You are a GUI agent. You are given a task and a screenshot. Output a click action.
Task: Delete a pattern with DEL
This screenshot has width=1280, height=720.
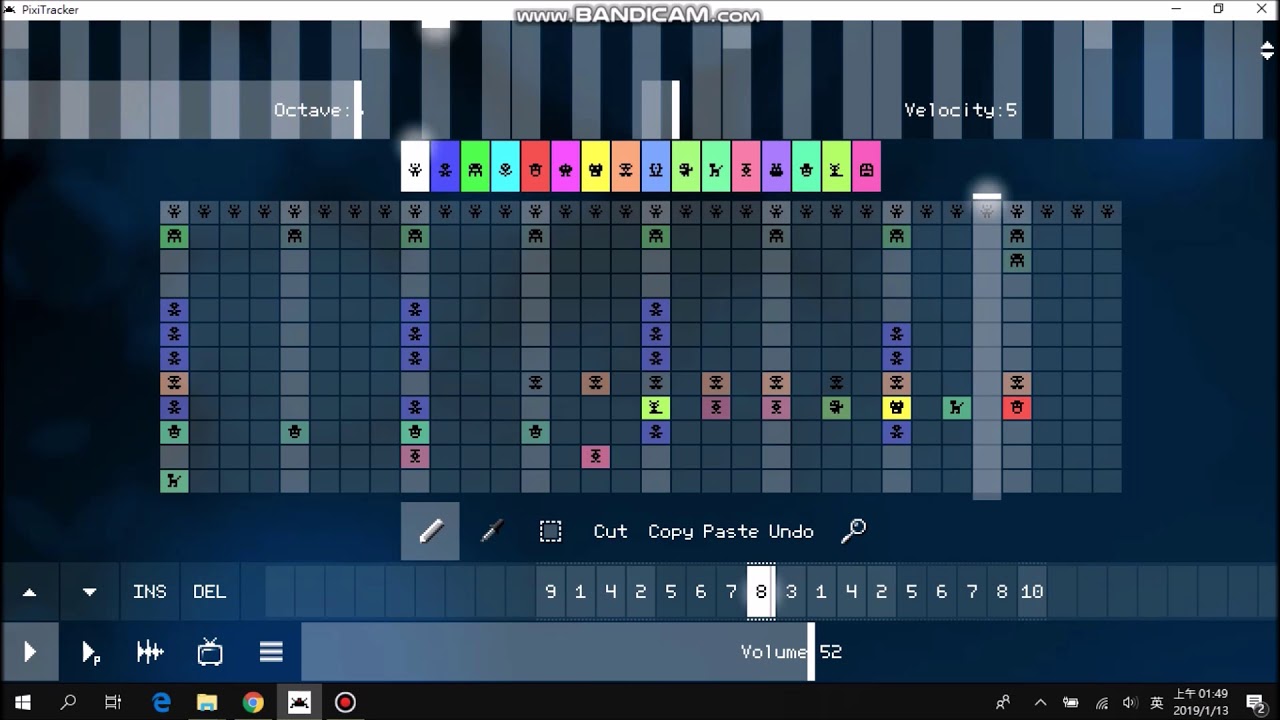pyautogui.click(x=210, y=592)
